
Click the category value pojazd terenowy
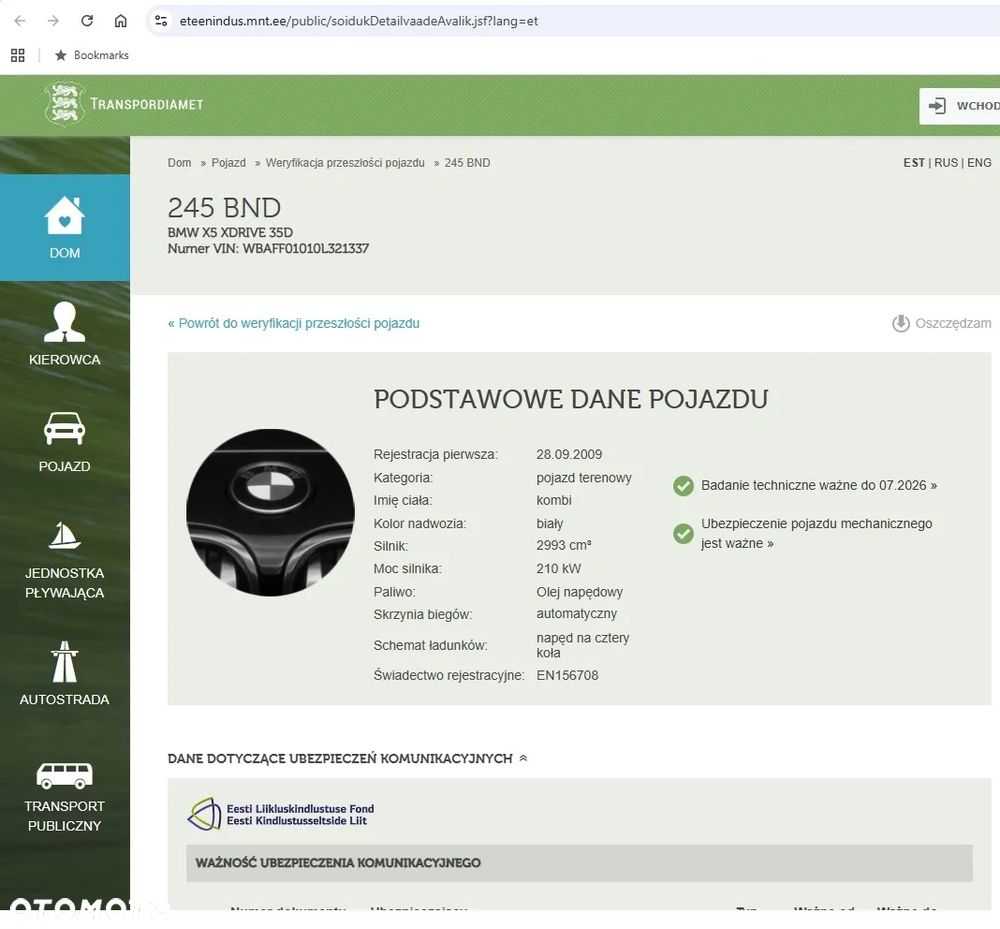coord(584,478)
